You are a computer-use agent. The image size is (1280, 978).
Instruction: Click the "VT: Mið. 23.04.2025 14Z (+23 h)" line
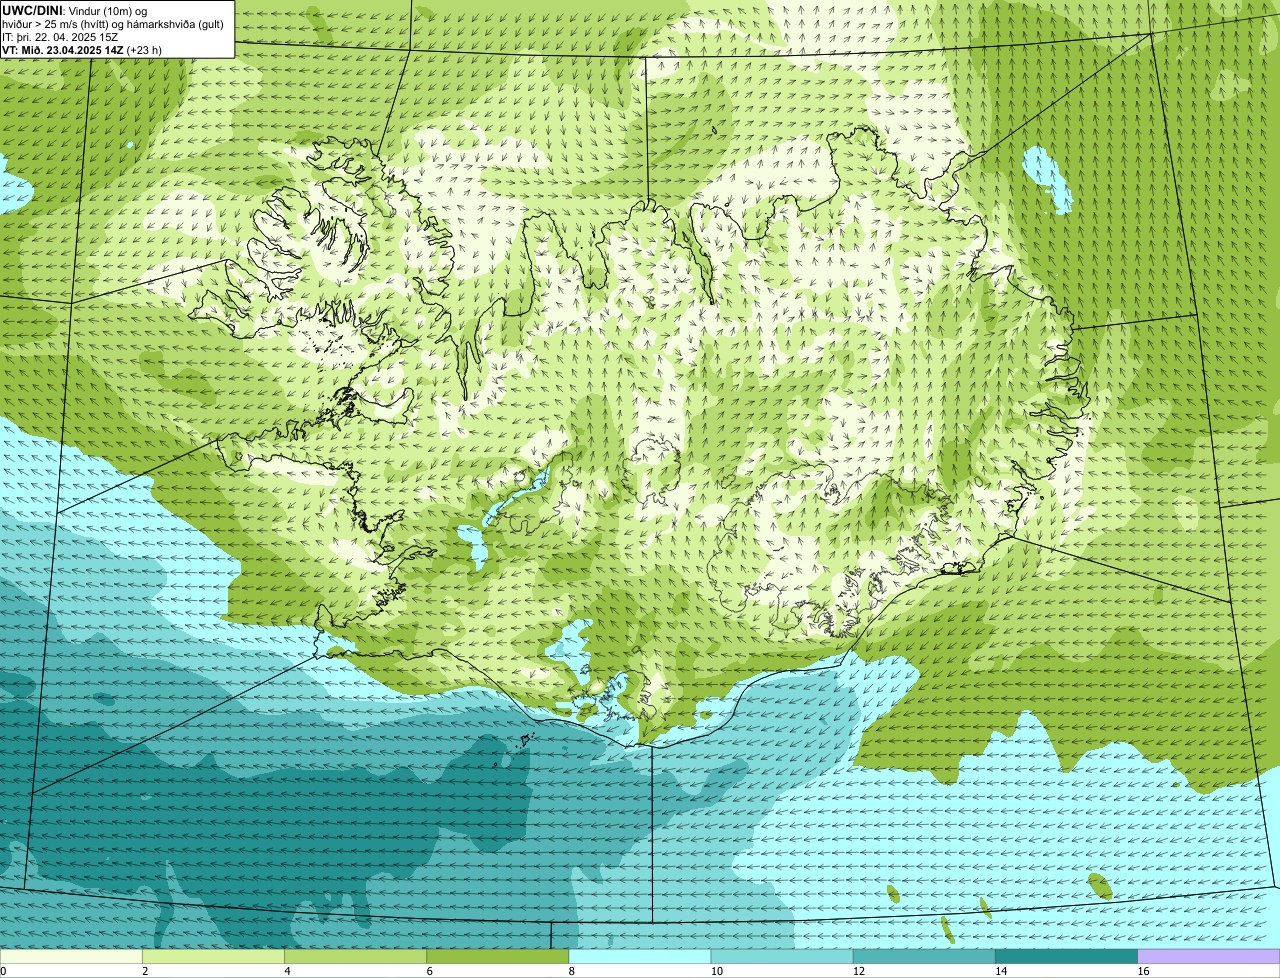coord(82,50)
